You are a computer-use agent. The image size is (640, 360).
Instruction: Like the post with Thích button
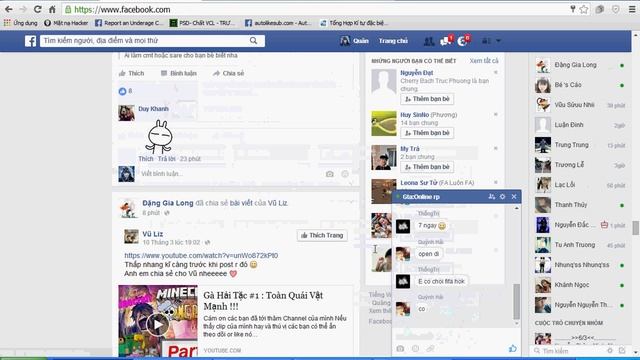point(131,73)
